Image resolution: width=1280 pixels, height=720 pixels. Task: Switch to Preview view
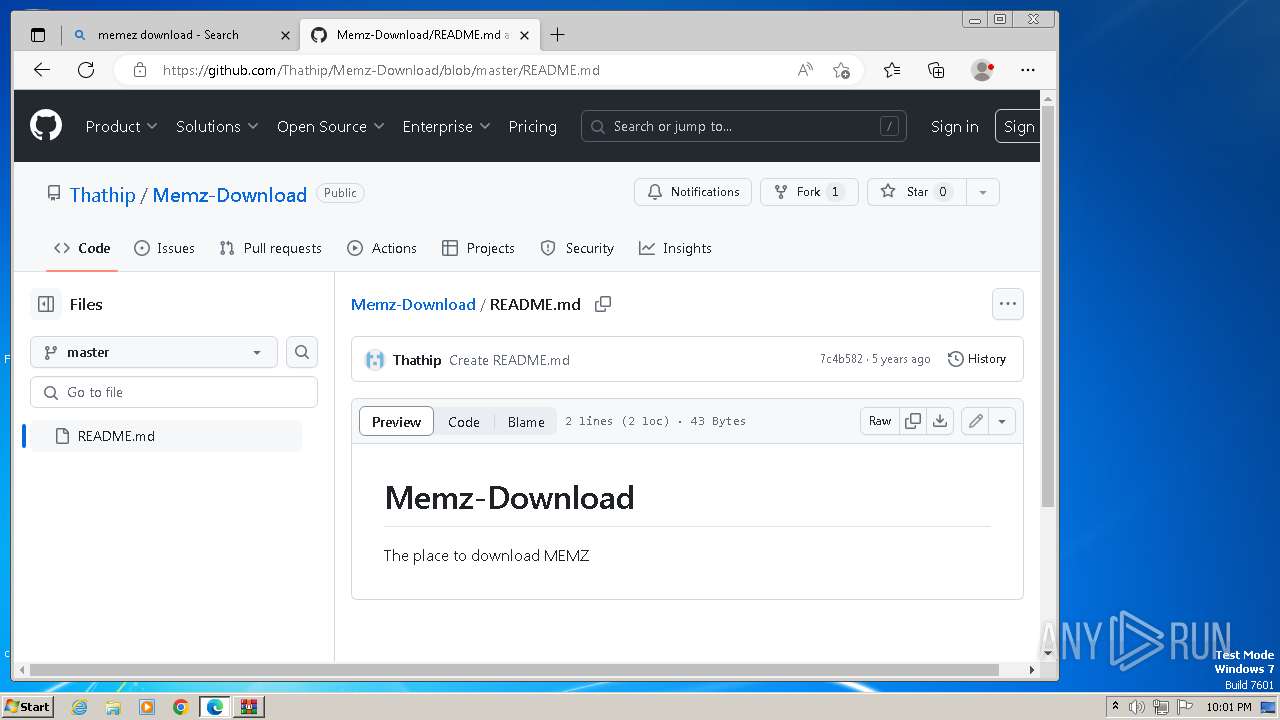[x=396, y=421]
